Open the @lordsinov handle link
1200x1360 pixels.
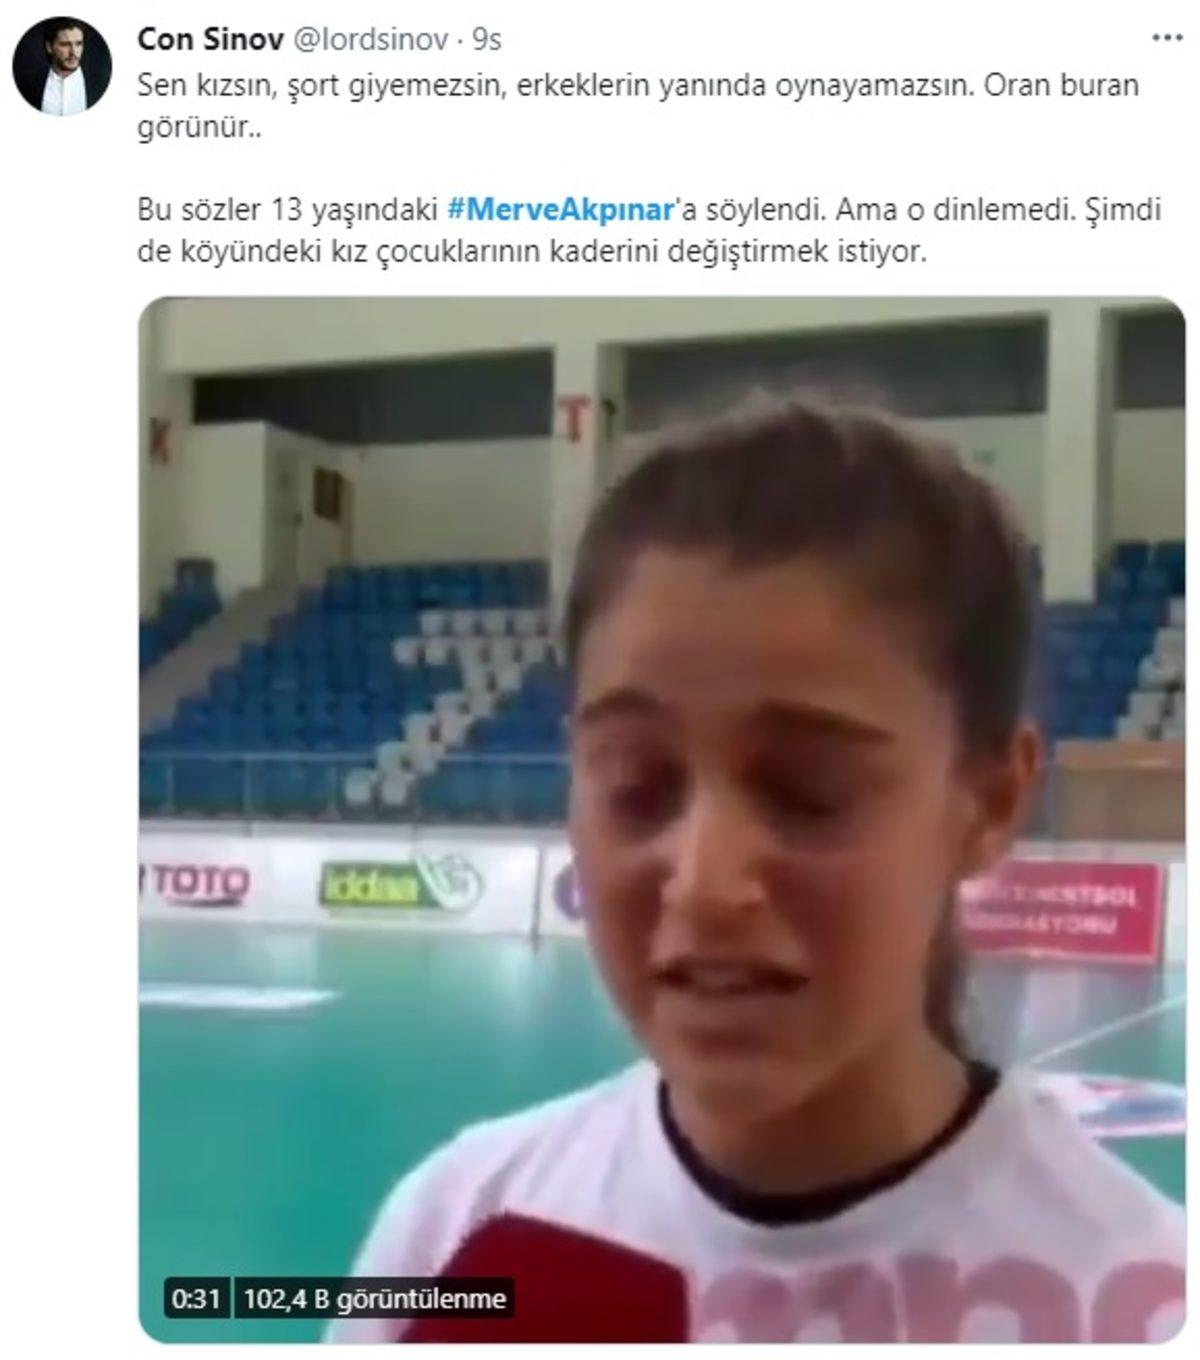[368, 39]
